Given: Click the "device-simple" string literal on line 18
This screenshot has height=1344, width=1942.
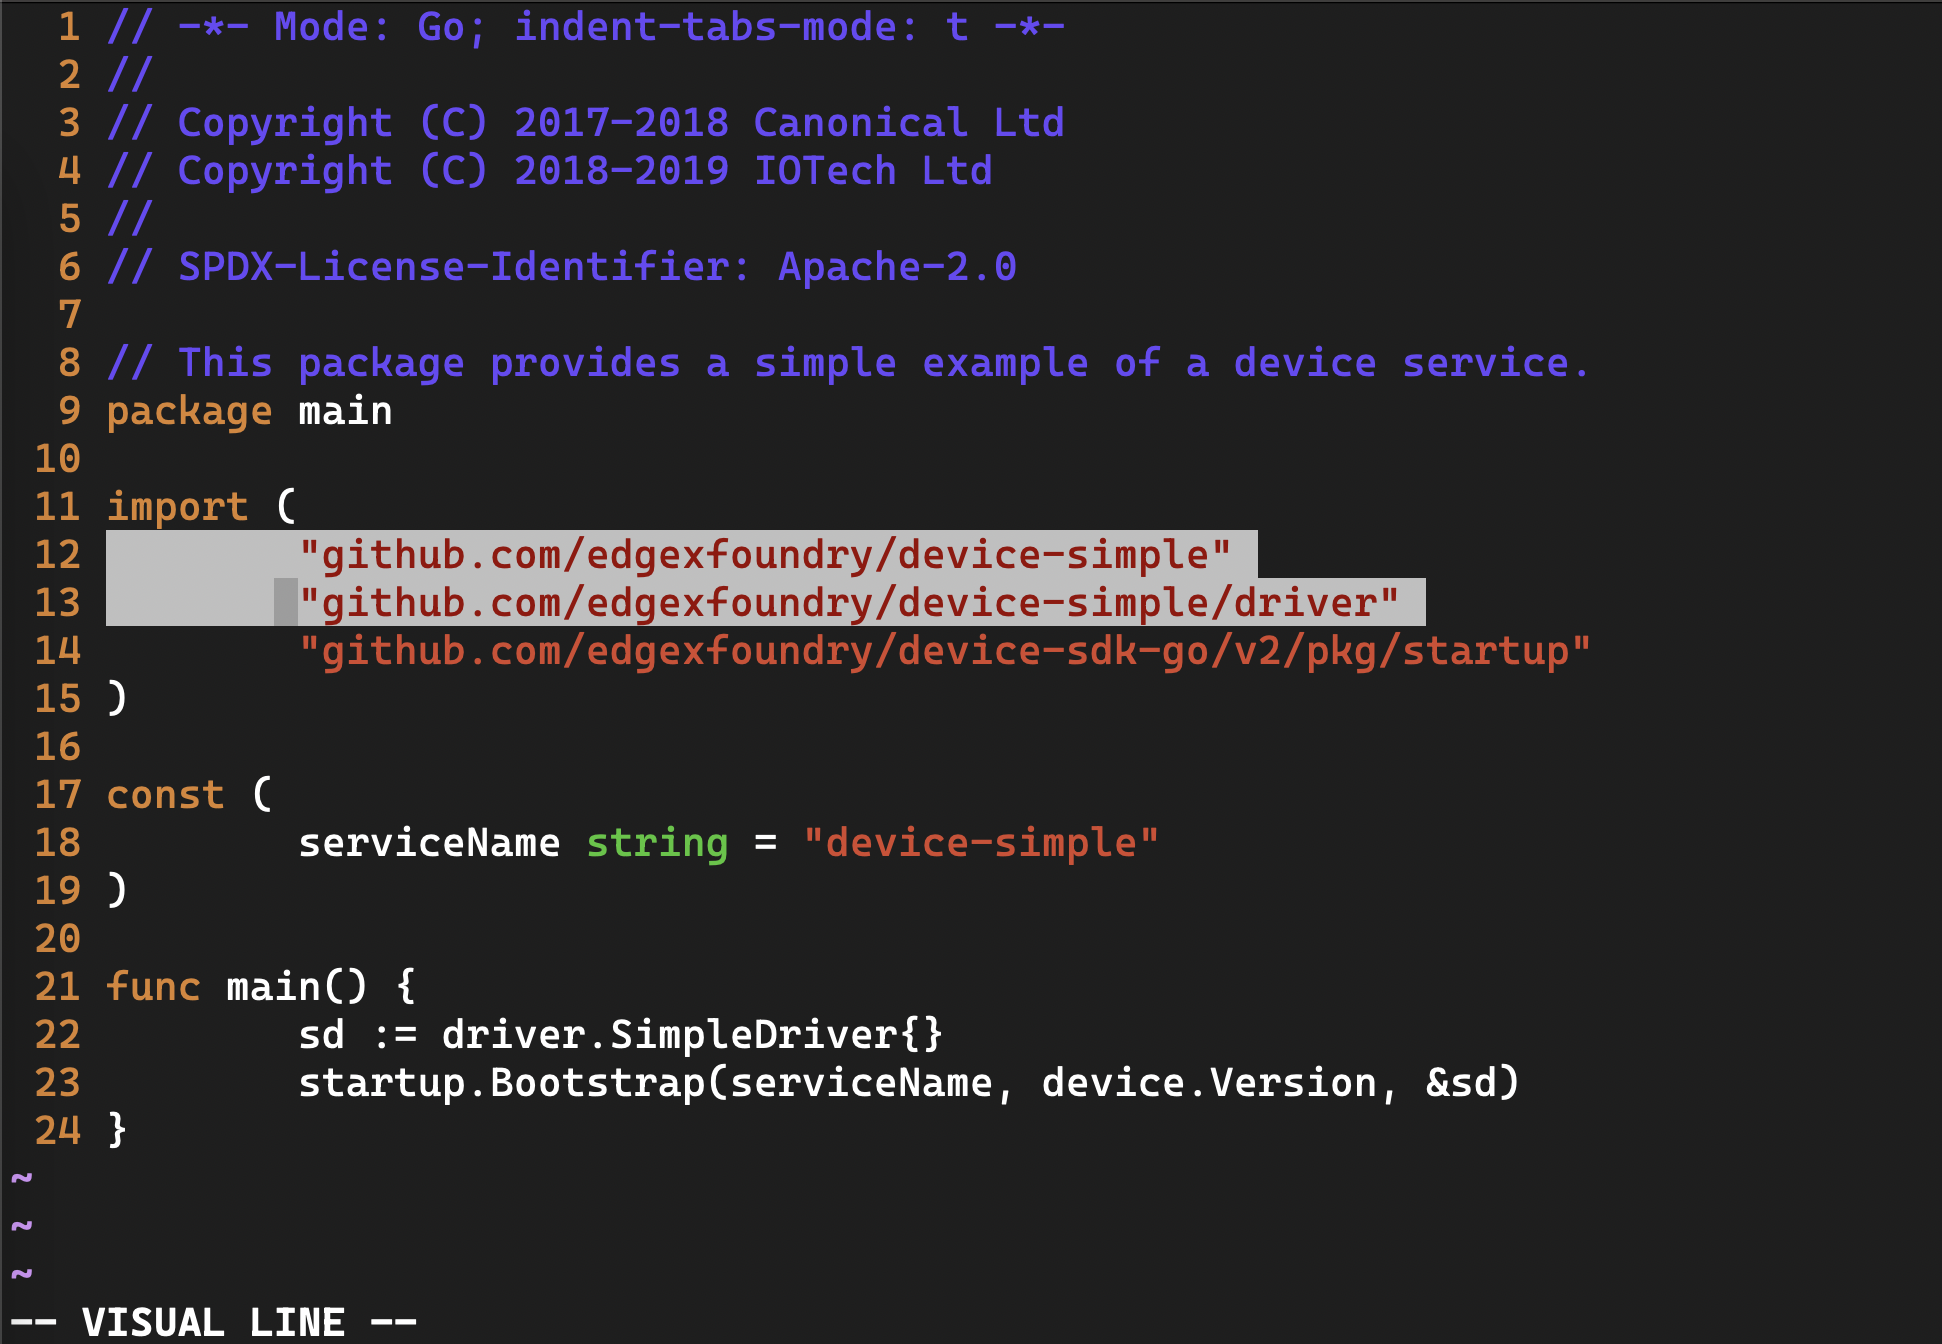Looking at the screenshot, I should point(981,843).
